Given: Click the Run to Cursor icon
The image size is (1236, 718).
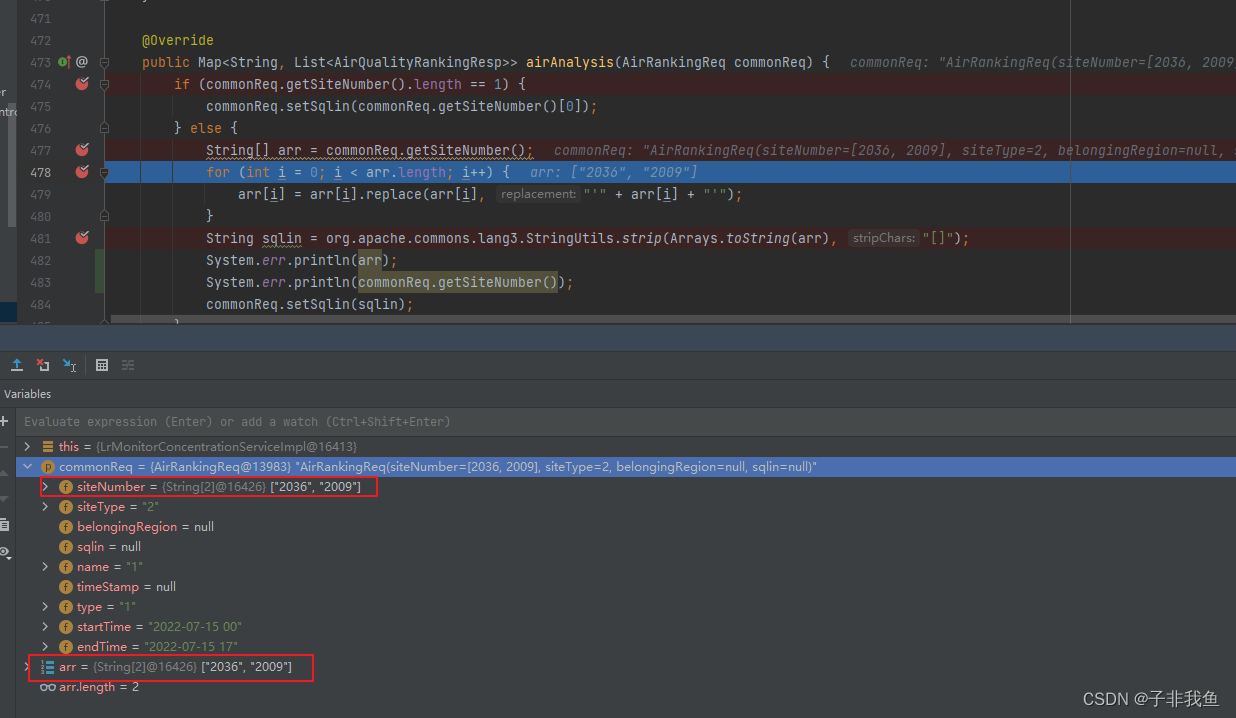Looking at the screenshot, I should [69, 365].
